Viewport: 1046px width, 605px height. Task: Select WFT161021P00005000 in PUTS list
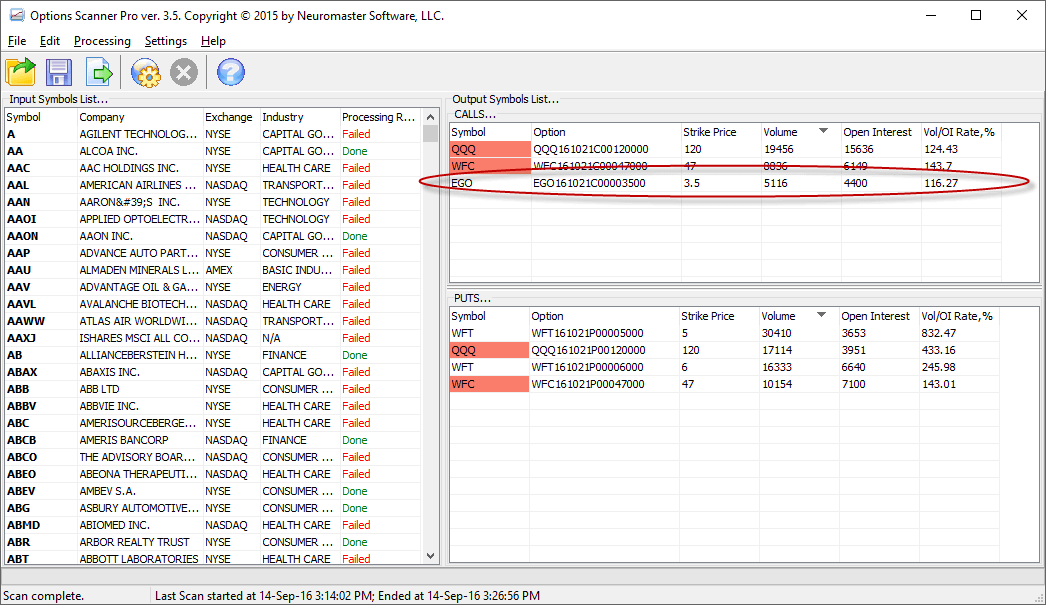(x=587, y=334)
